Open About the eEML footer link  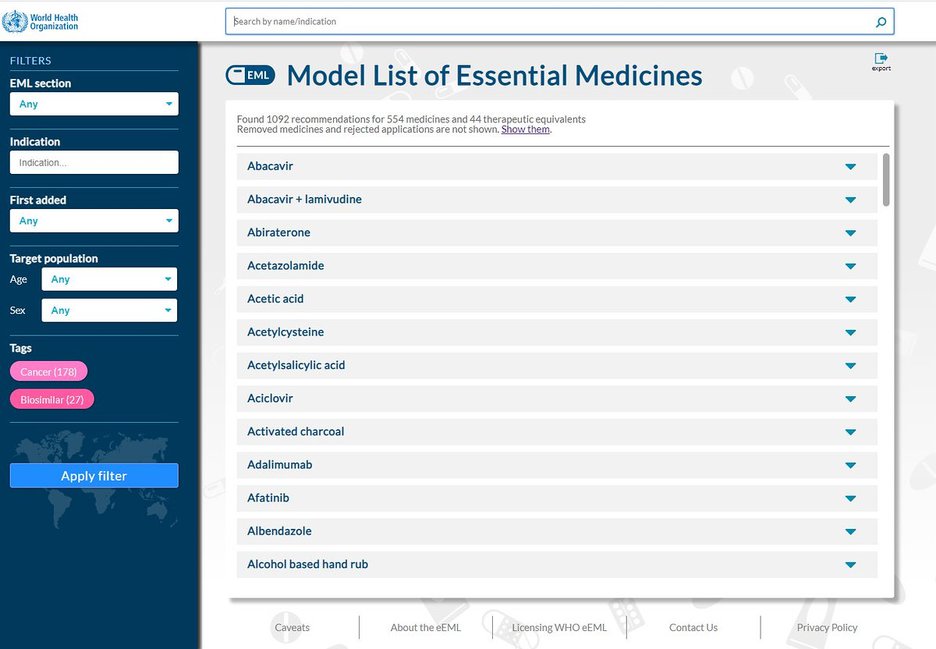tap(425, 628)
